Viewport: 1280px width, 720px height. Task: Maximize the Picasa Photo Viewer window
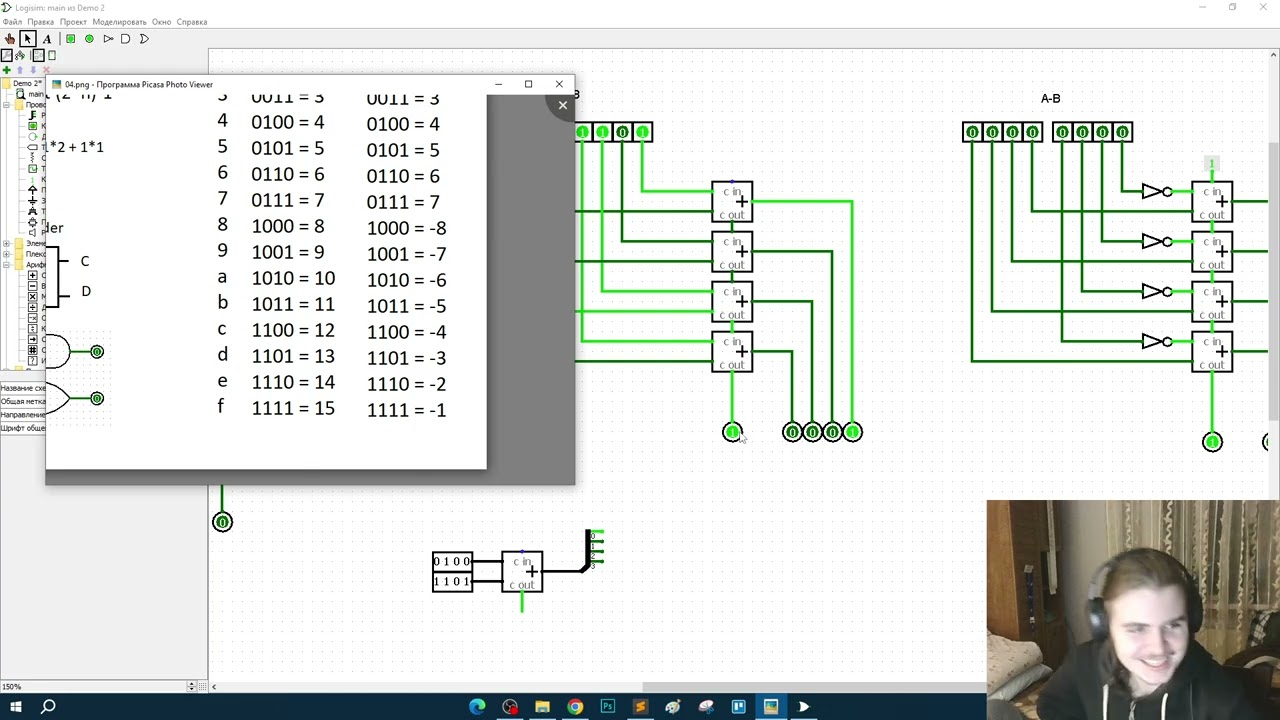[x=528, y=84]
